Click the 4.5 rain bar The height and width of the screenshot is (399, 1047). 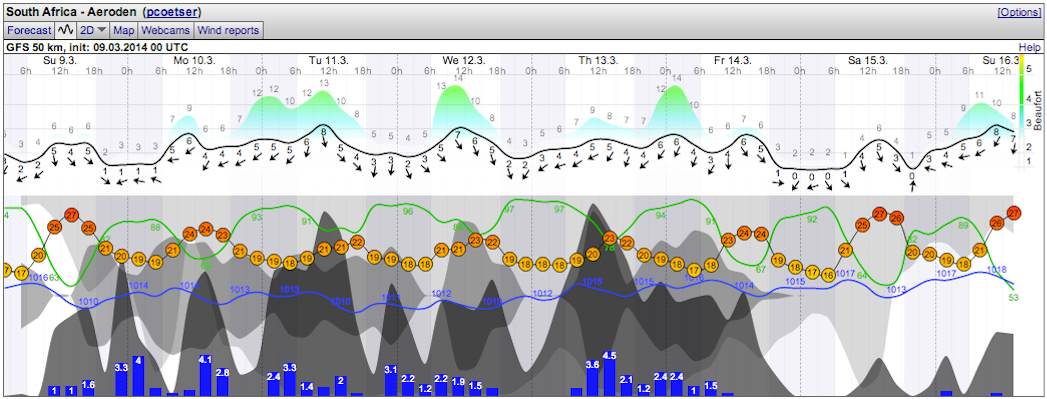click(610, 374)
